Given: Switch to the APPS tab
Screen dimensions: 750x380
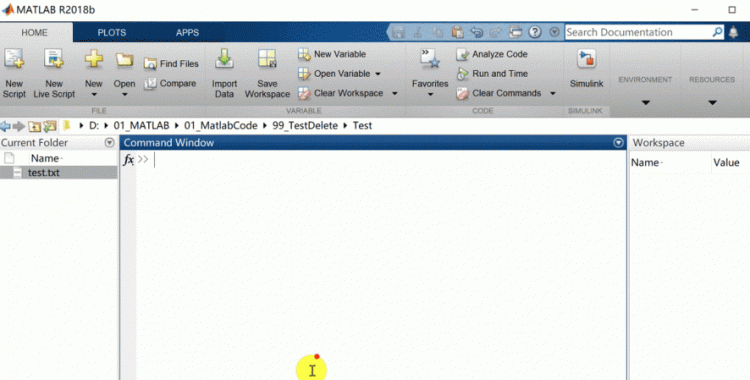Looking at the screenshot, I should [x=187, y=33].
